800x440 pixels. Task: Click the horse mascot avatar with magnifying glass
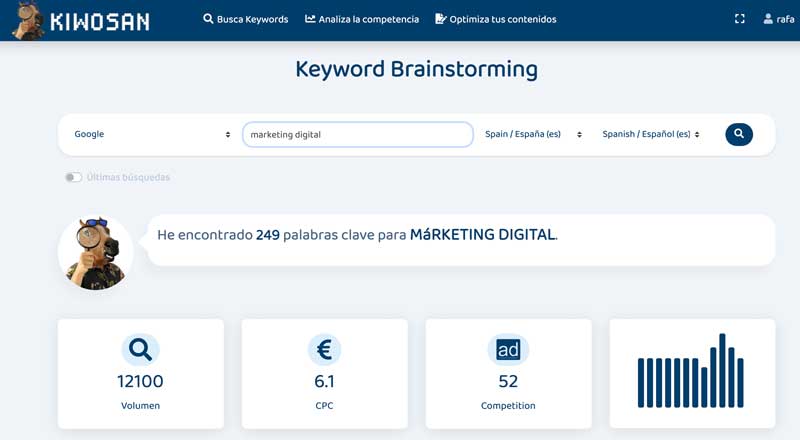pos(95,253)
